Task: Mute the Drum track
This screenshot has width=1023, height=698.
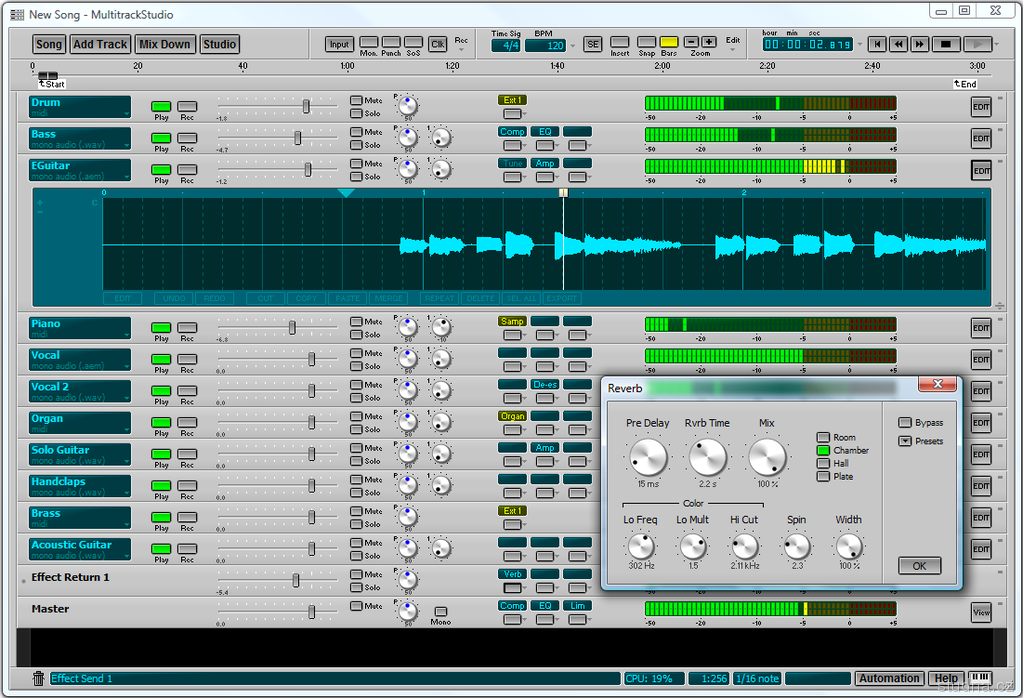Action: point(356,100)
